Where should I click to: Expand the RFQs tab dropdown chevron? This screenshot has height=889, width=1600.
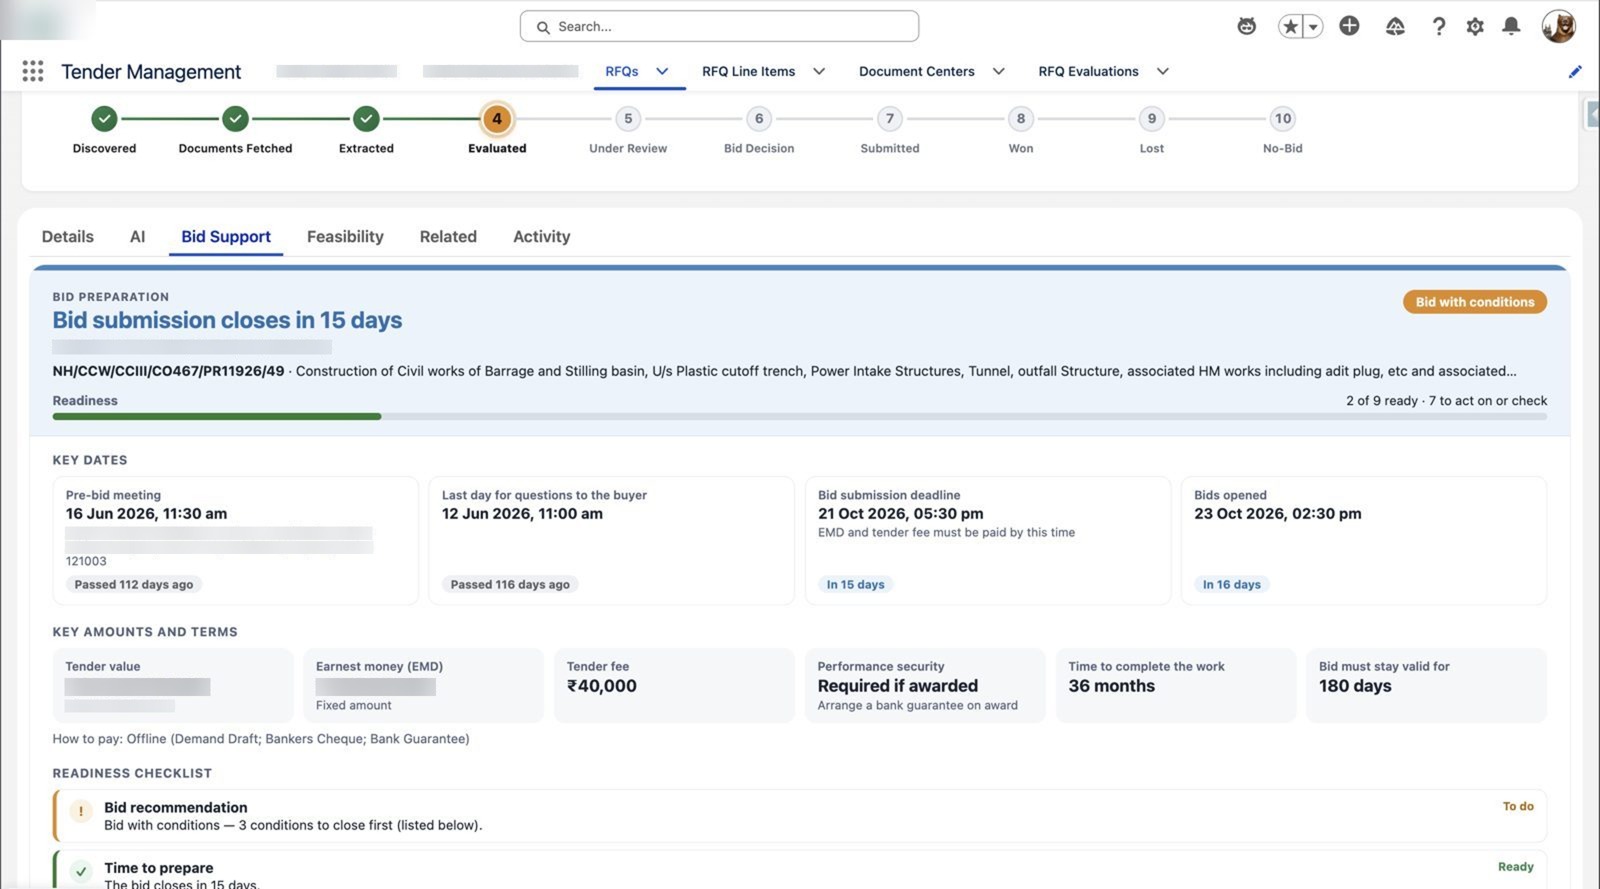[x=662, y=71]
